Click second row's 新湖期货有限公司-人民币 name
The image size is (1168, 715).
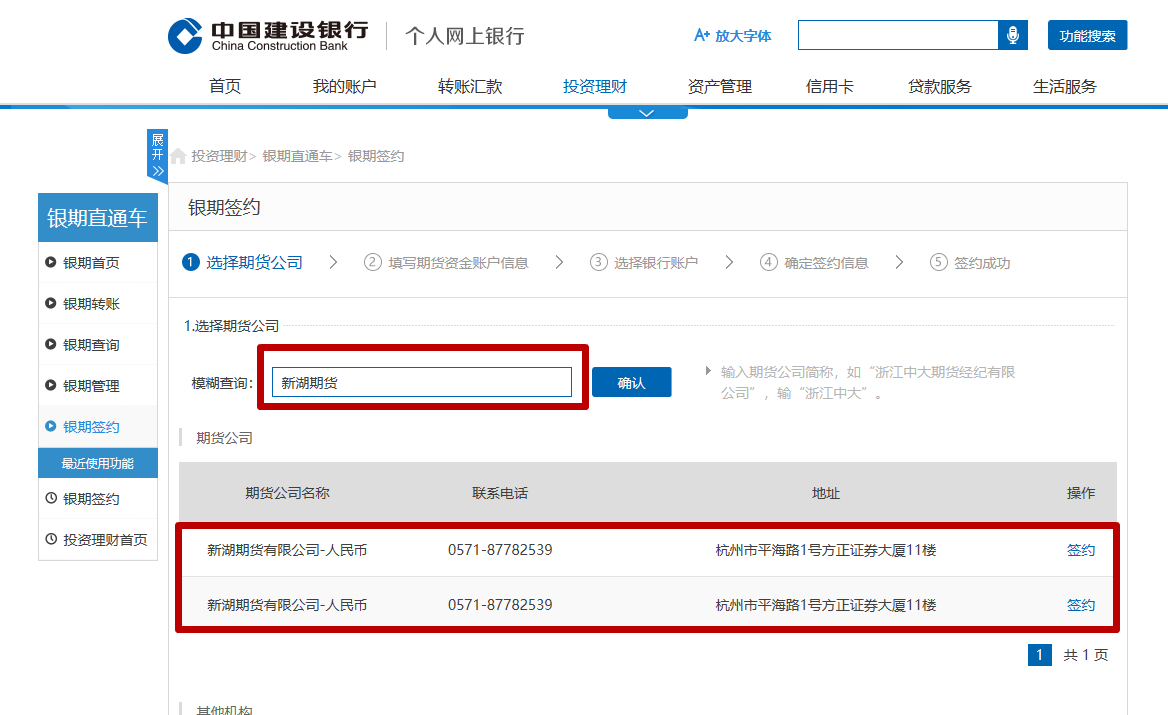click(287, 605)
